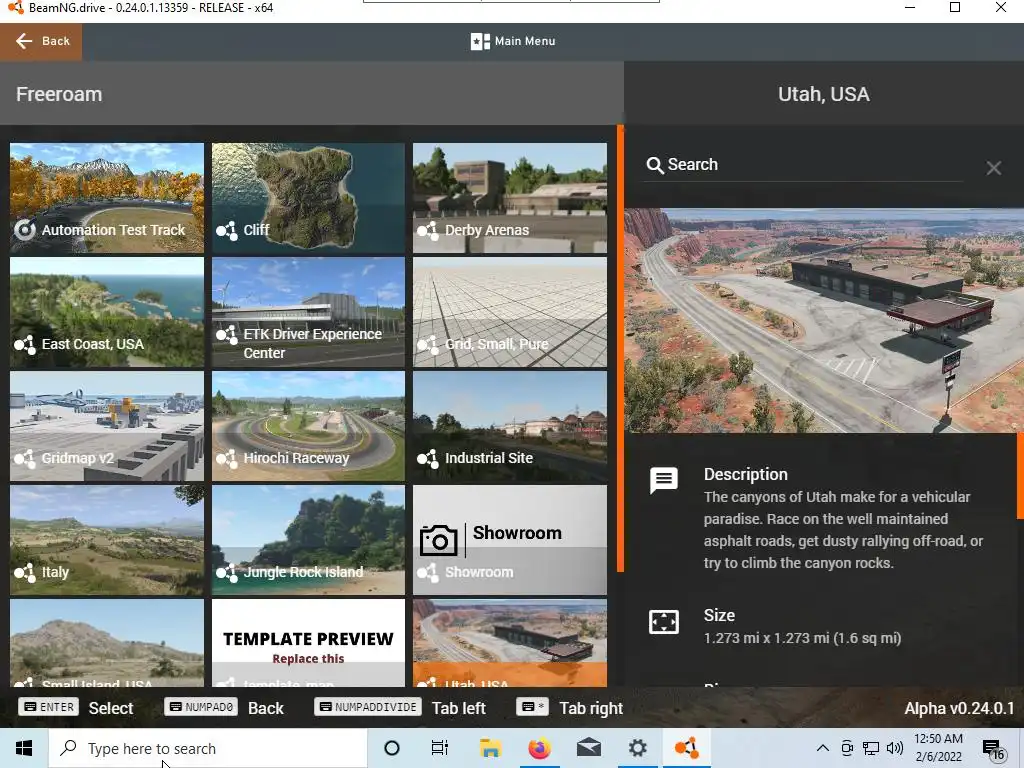Click the size value 1.273 mi text
This screenshot has height=768, width=1024.
[802, 638]
